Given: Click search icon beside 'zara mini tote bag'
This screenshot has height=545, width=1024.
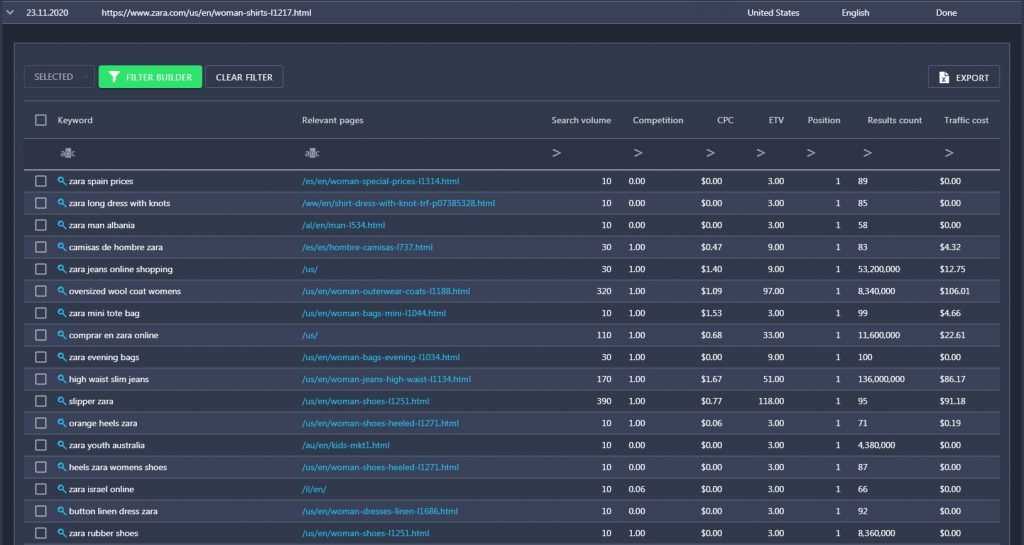Looking at the screenshot, I should click(61, 313).
